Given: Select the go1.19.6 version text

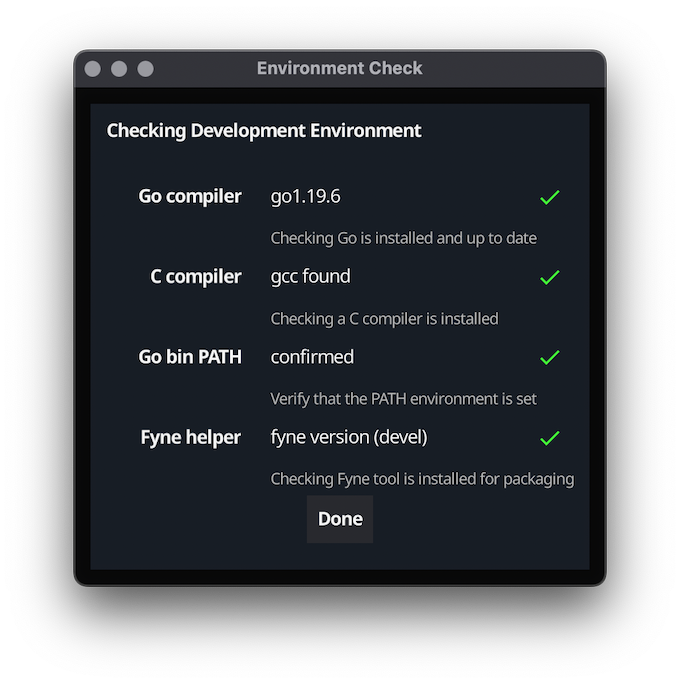Looking at the screenshot, I should coord(305,197).
